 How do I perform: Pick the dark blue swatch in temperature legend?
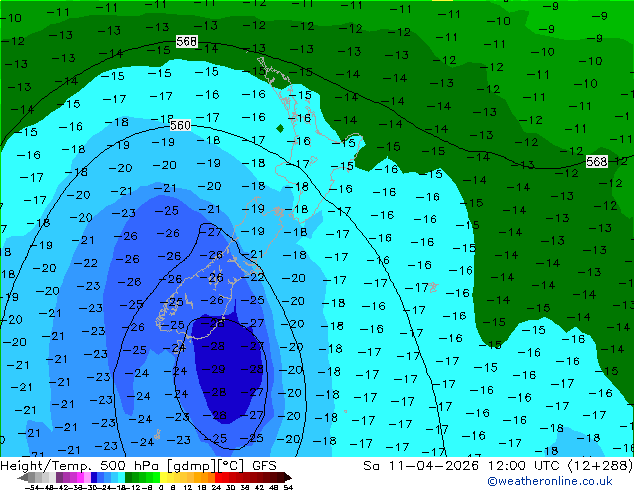click(94, 477)
